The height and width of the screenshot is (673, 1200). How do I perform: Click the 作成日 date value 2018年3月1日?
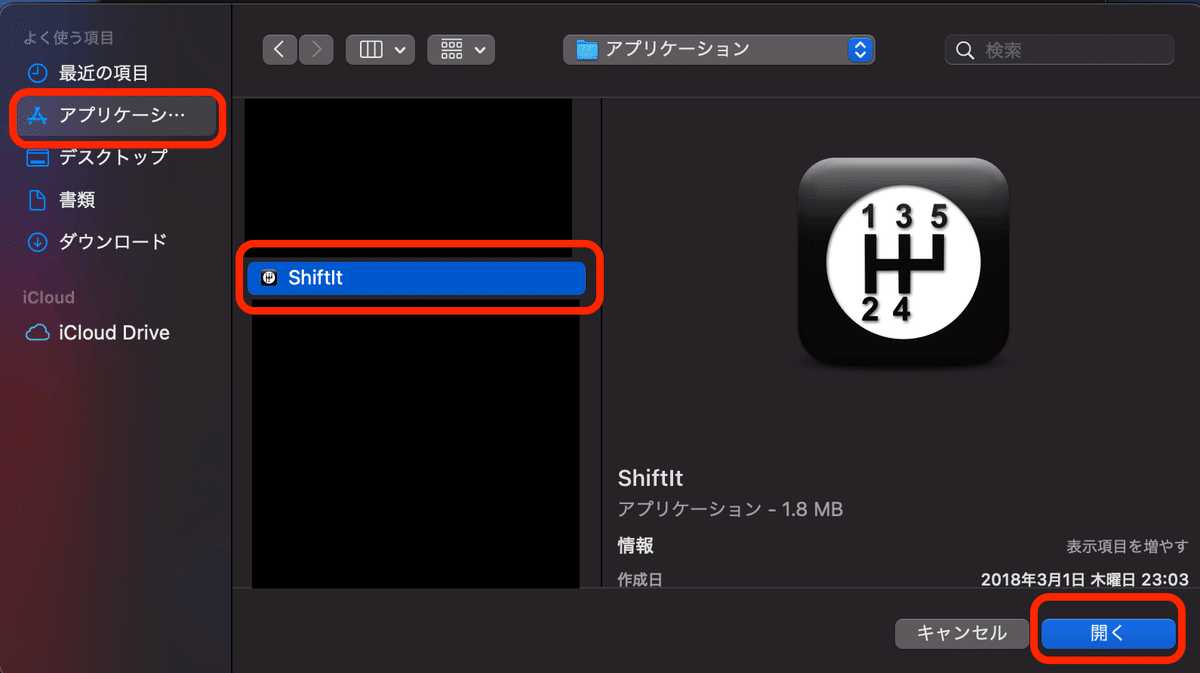(x=1085, y=579)
